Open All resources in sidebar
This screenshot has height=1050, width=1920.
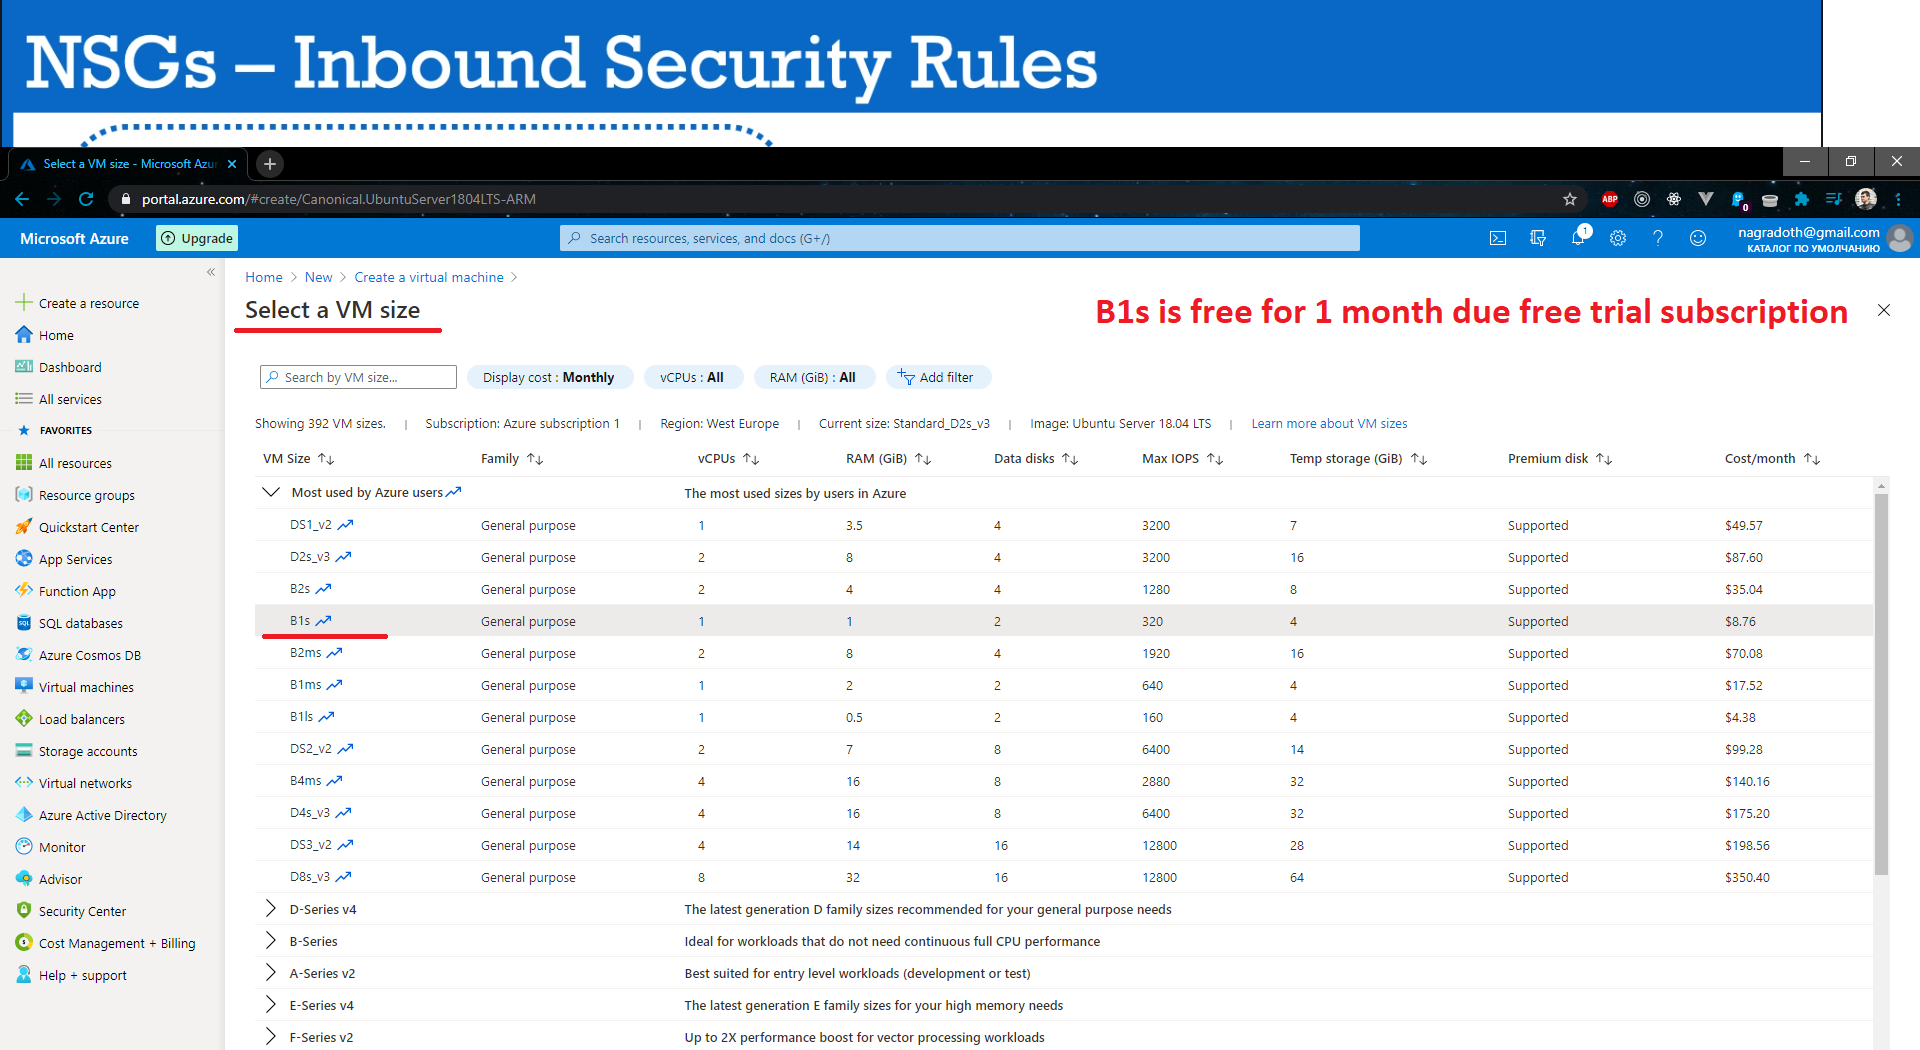[75, 463]
